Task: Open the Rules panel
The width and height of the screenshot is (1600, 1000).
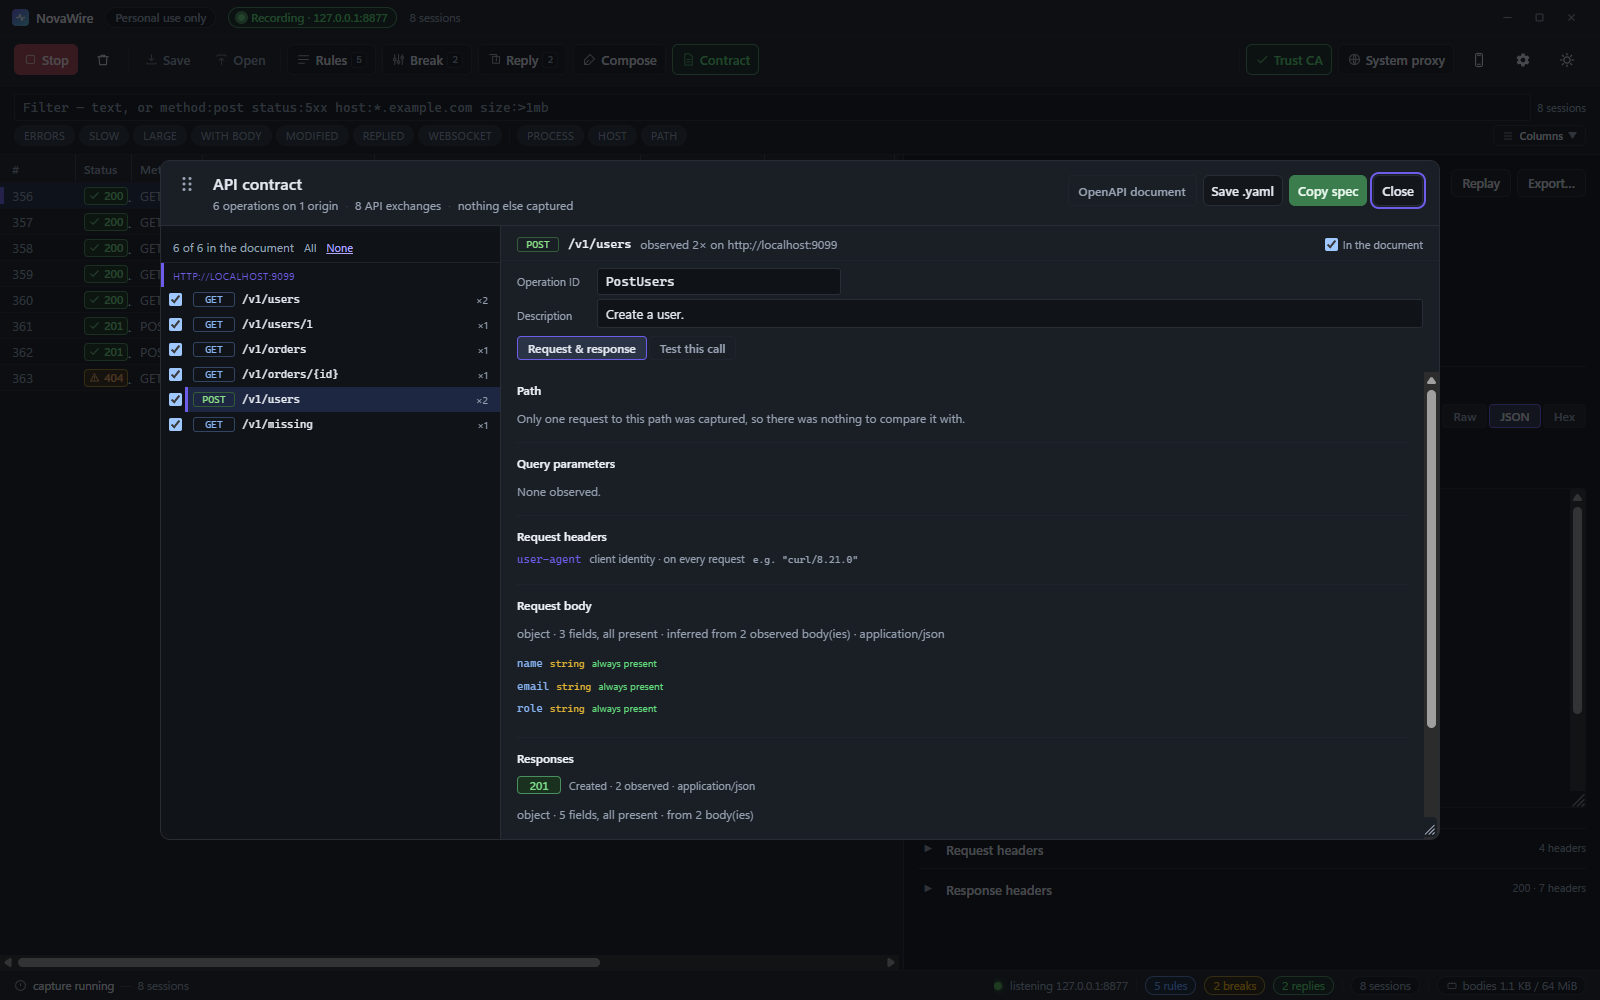Action: [331, 60]
